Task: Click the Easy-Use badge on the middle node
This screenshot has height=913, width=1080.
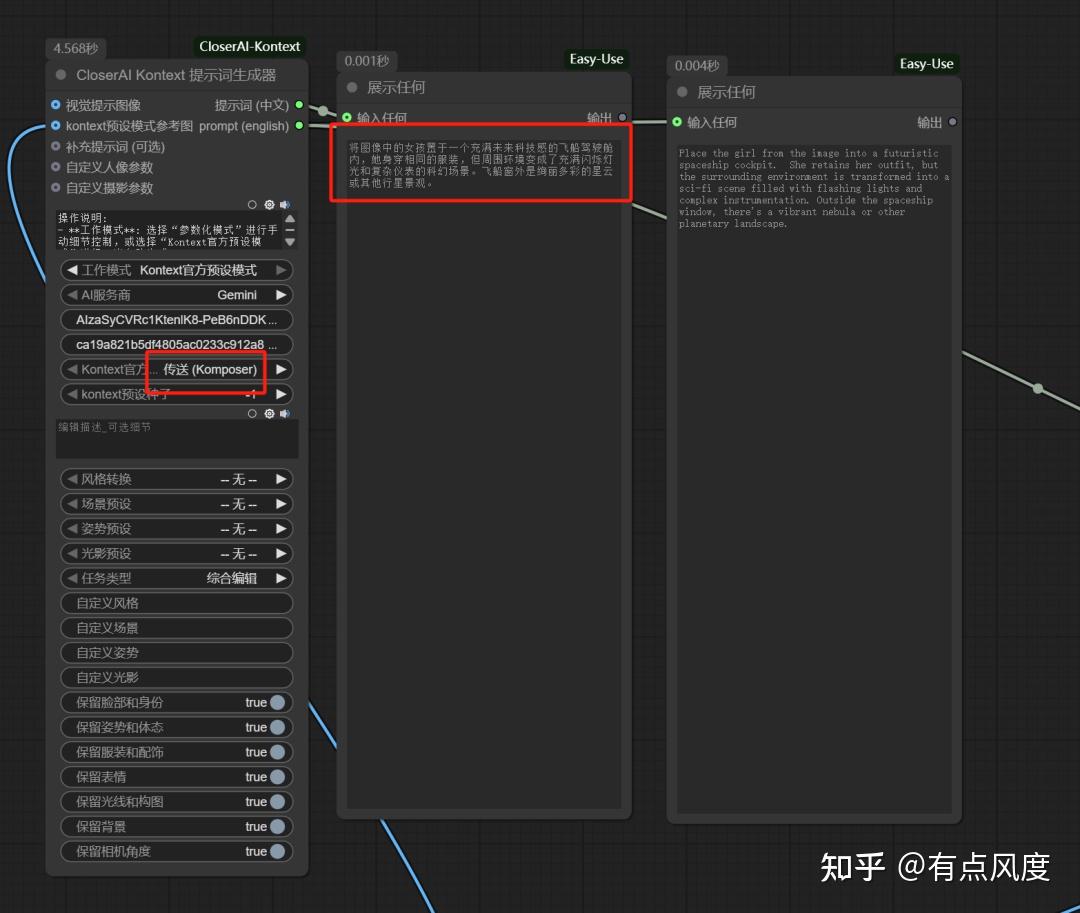Action: pyautogui.click(x=596, y=58)
